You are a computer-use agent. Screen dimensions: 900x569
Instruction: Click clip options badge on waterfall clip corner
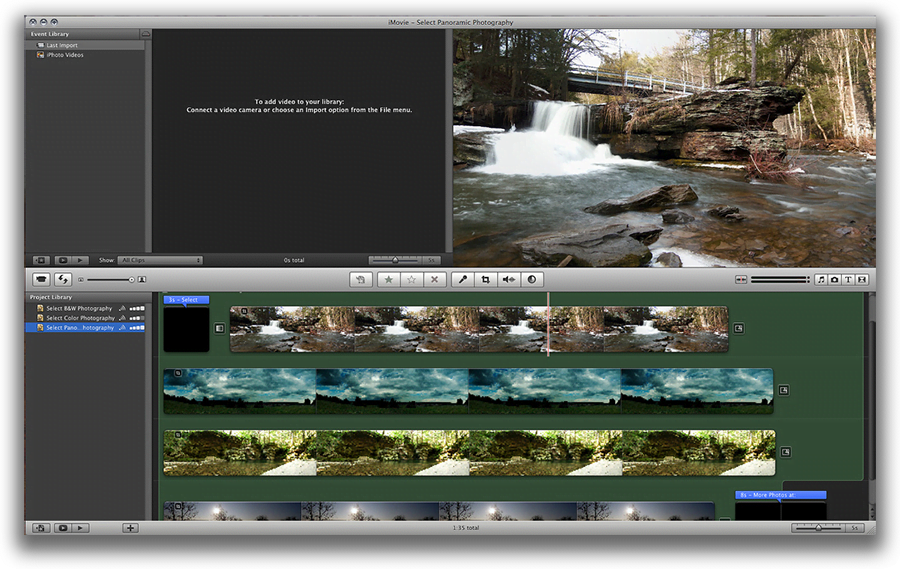(244, 311)
